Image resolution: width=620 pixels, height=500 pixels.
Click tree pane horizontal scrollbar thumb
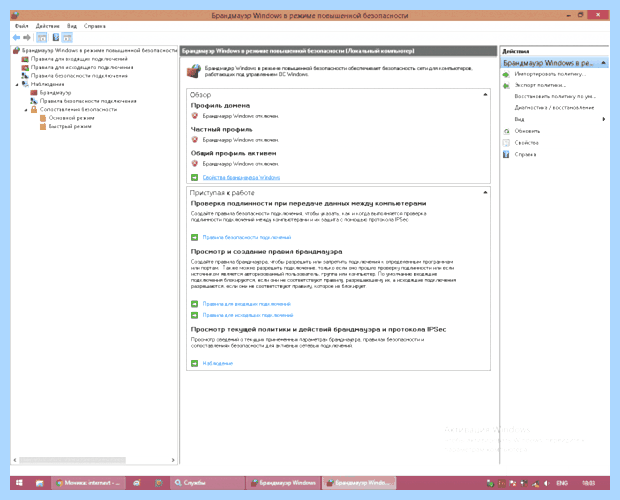click(72, 460)
